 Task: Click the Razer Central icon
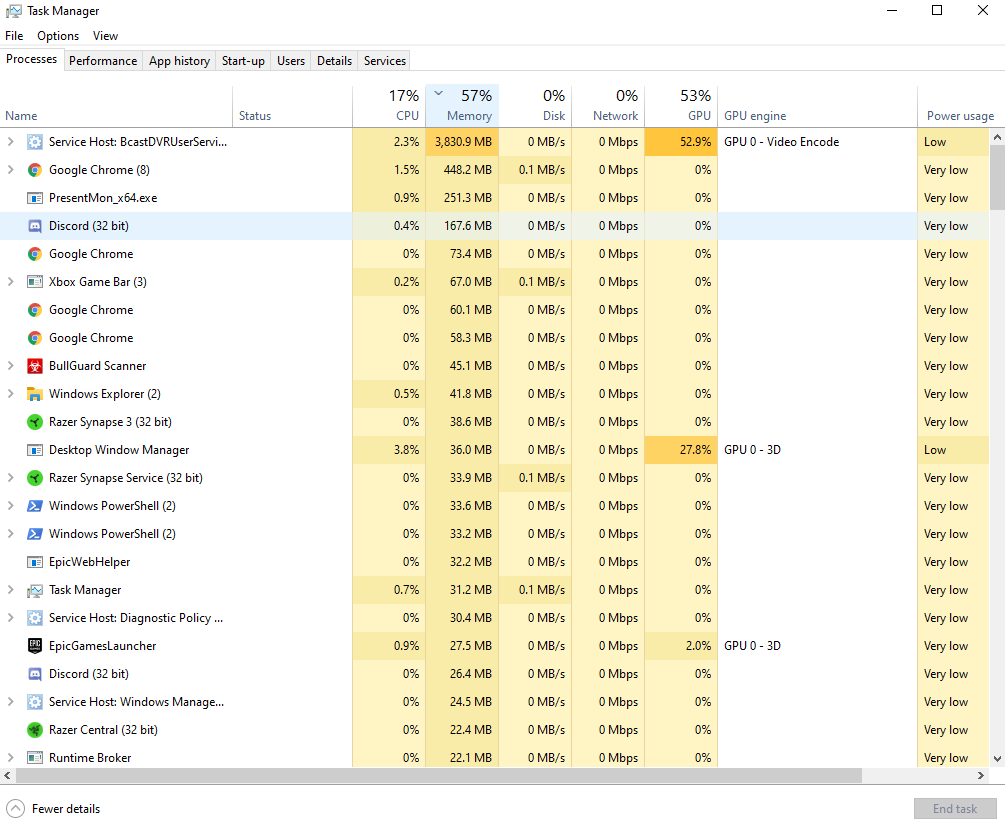click(35, 730)
